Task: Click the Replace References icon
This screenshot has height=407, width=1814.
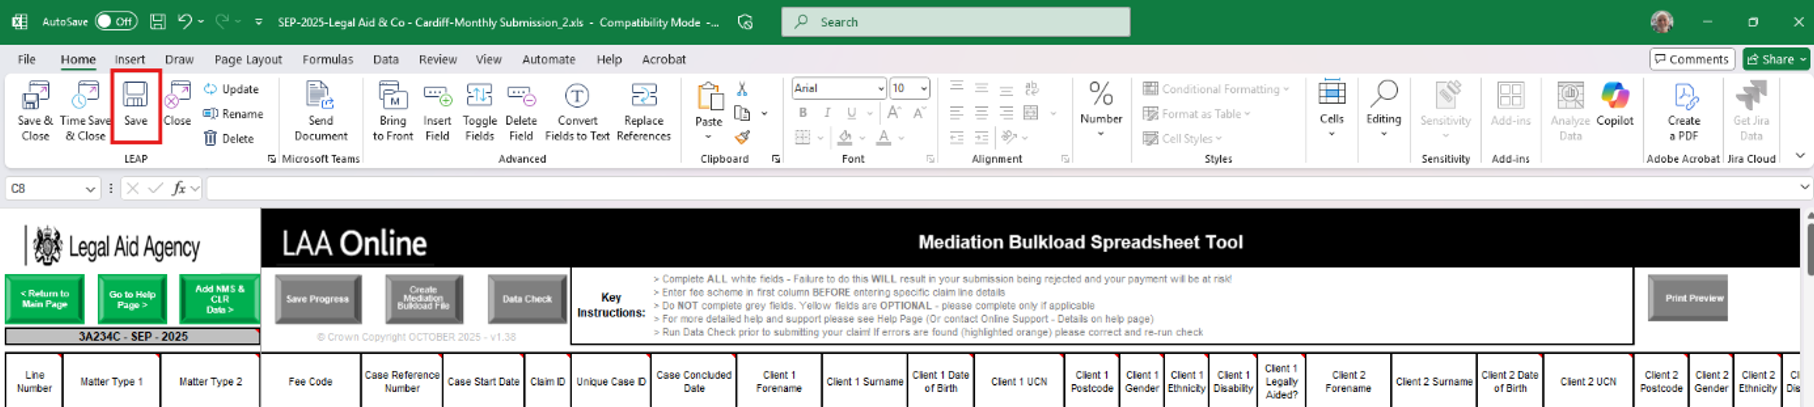Action: 643,108
